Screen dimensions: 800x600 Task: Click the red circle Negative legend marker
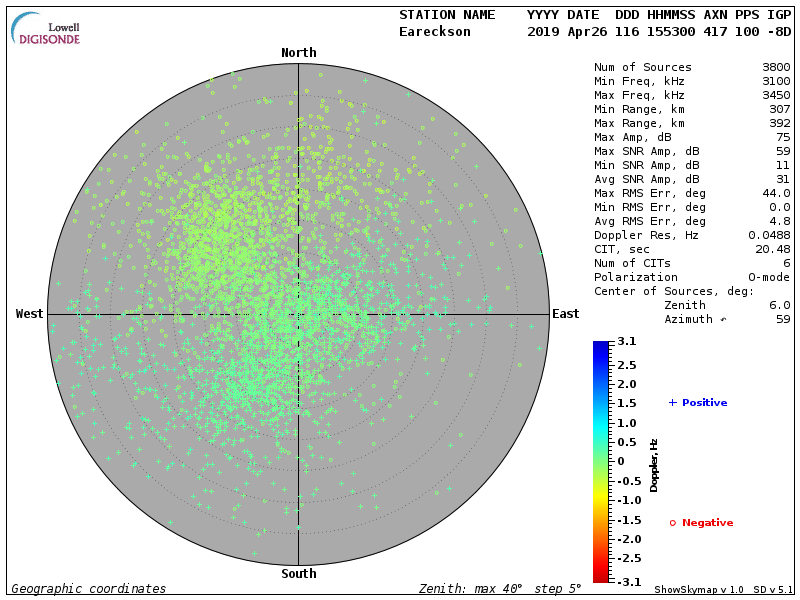click(673, 523)
